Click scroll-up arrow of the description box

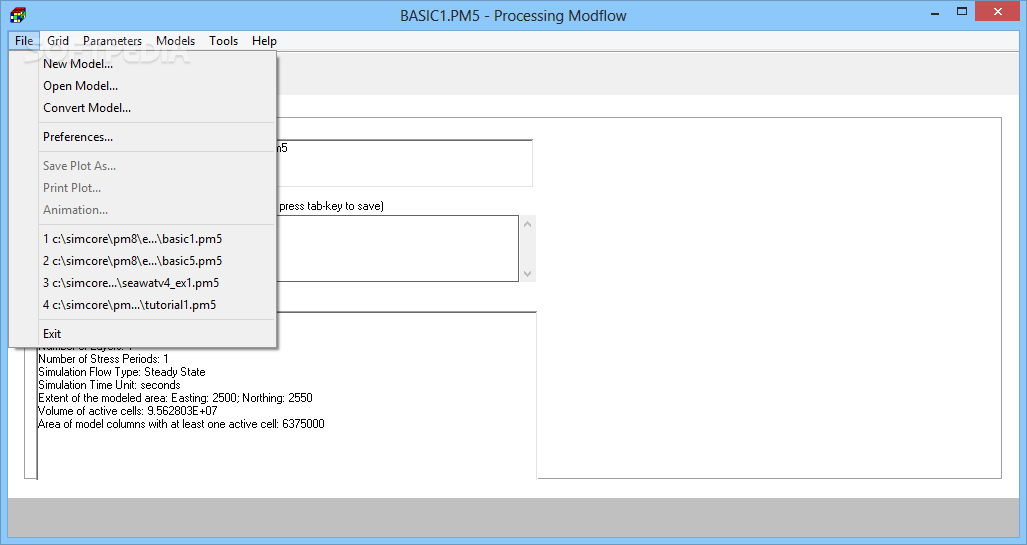click(x=527, y=224)
